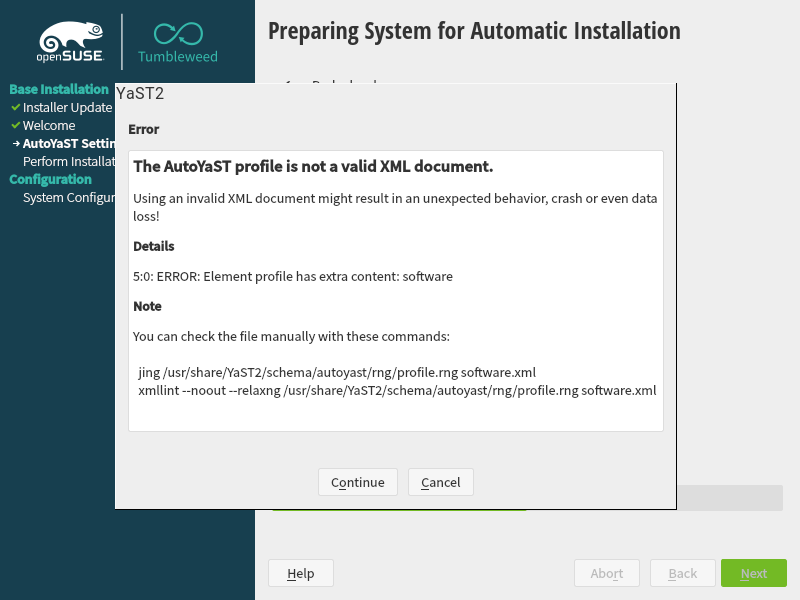Screen dimensions: 800x600
Task: Hit the Abort button
Action: [x=606, y=573]
